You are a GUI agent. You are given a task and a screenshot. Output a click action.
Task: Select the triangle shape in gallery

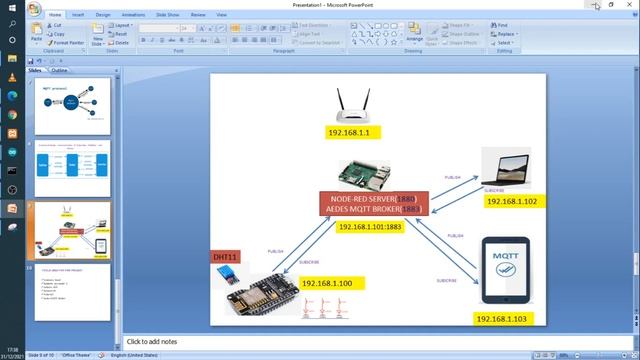[354, 34]
